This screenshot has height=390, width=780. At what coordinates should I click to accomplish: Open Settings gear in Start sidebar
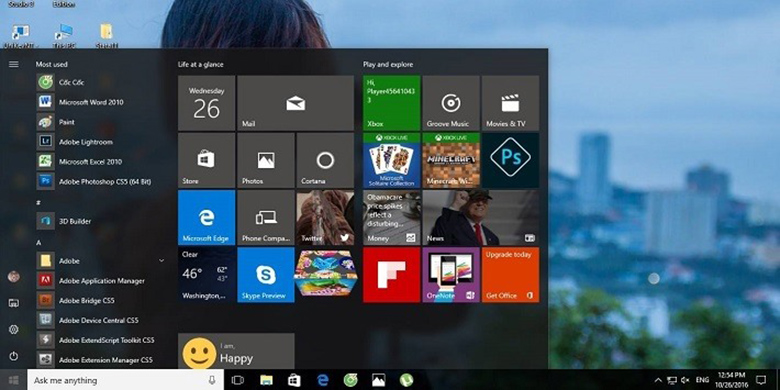point(14,329)
